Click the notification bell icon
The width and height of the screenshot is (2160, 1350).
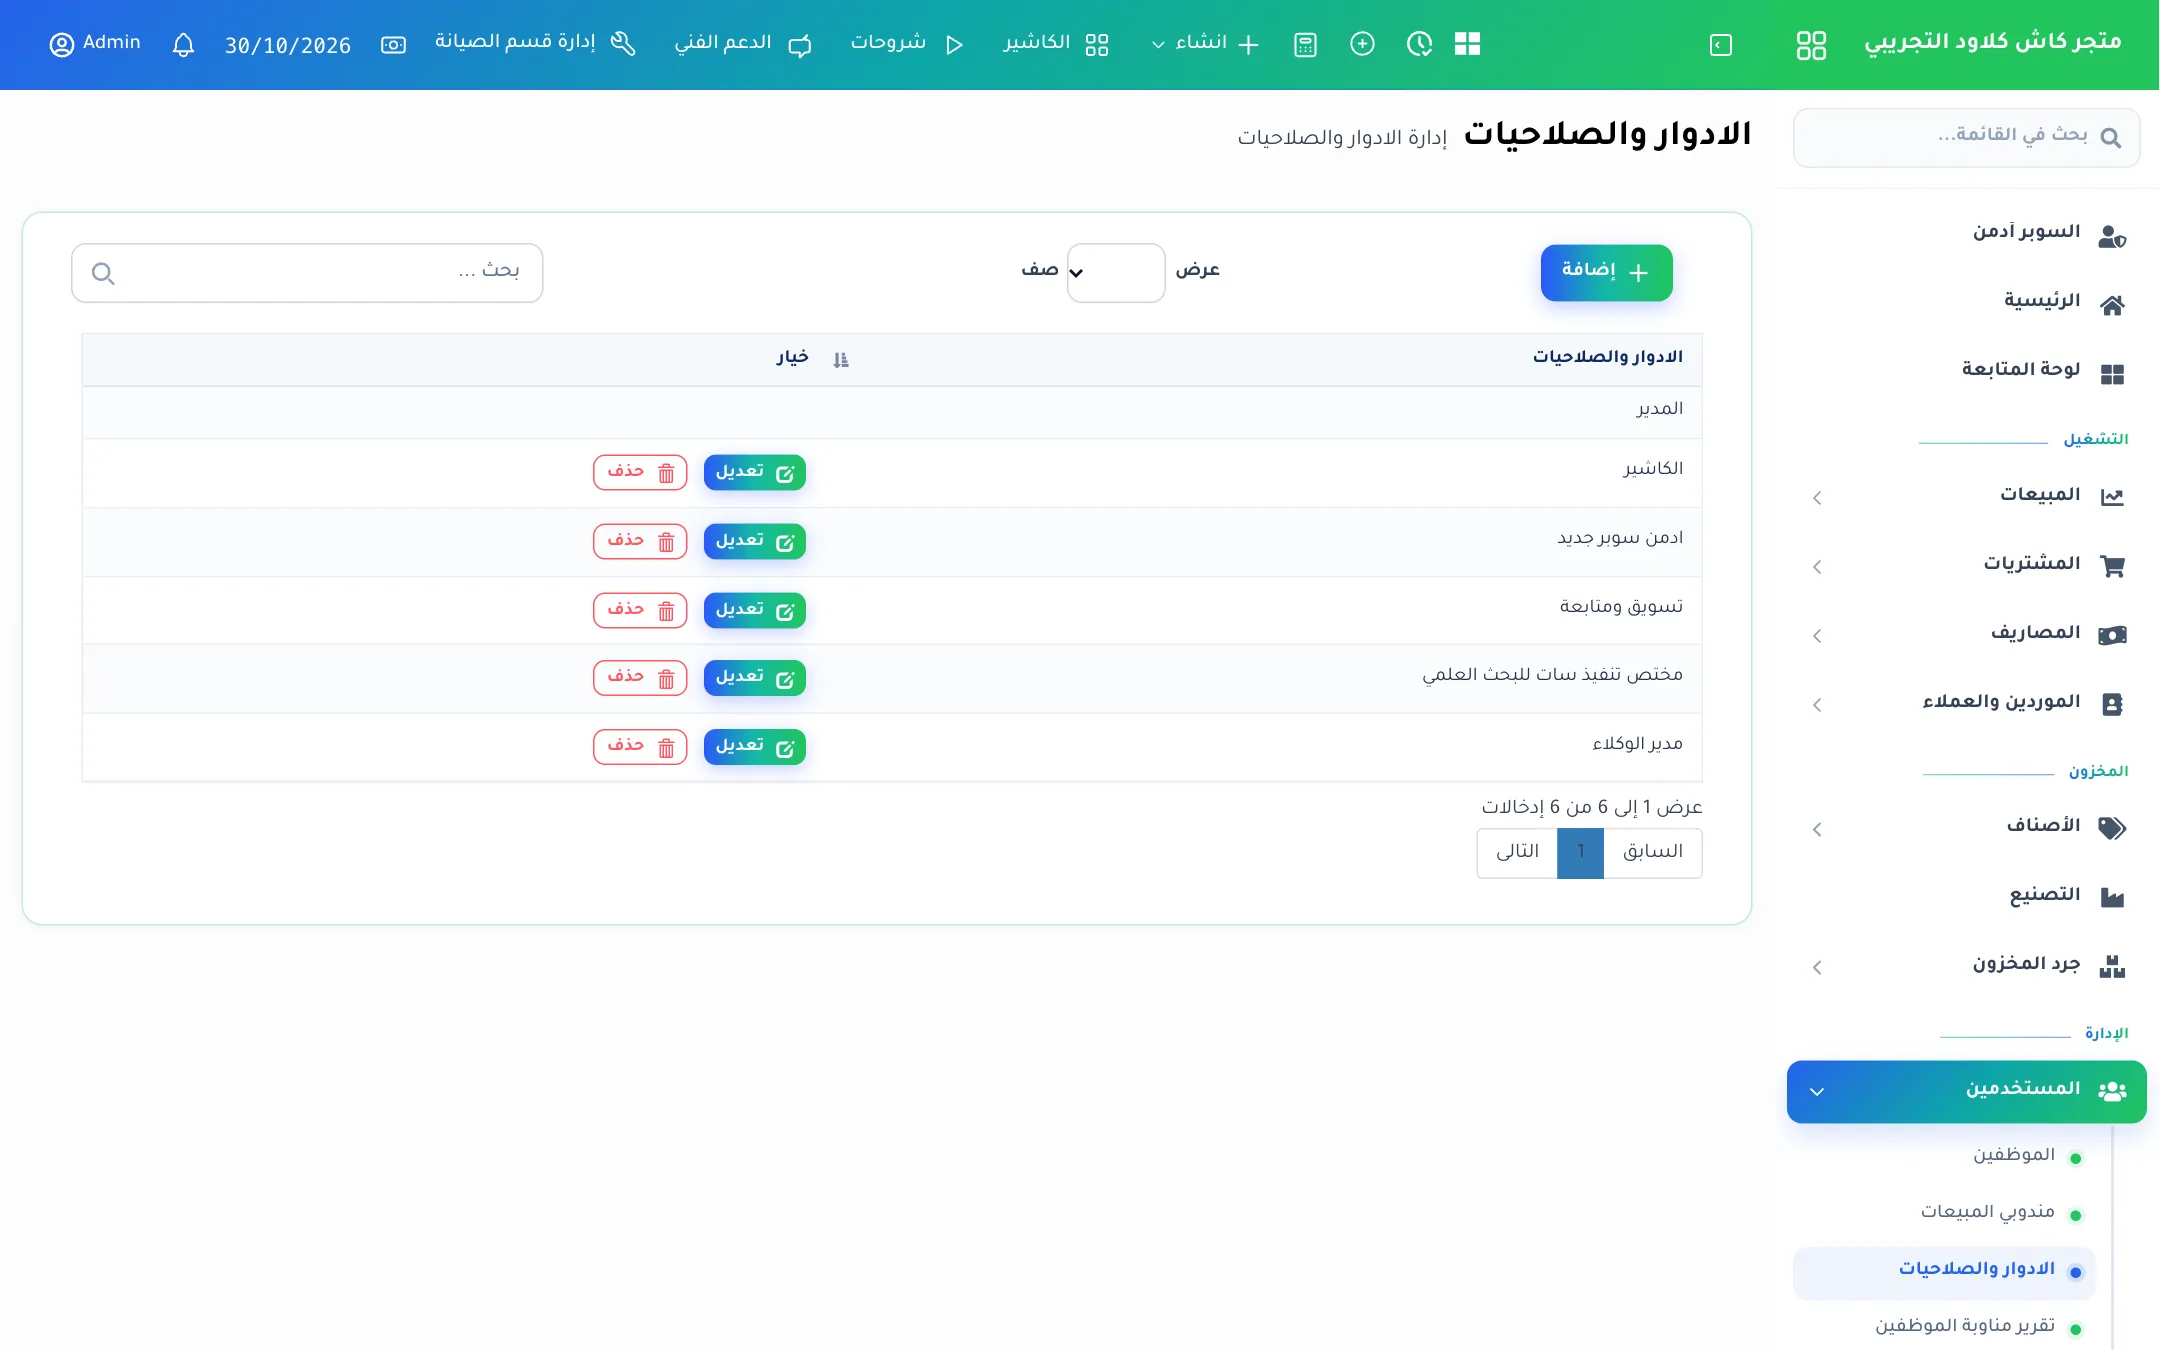coord(183,45)
